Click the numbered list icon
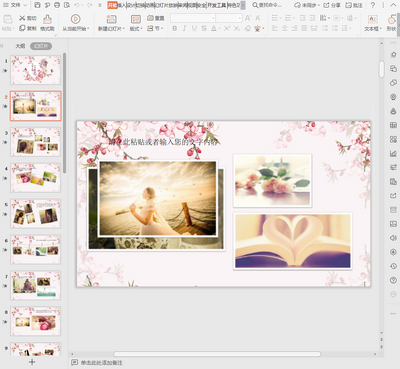Image resolution: width=400 pixels, height=369 pixels. point(288,18)
